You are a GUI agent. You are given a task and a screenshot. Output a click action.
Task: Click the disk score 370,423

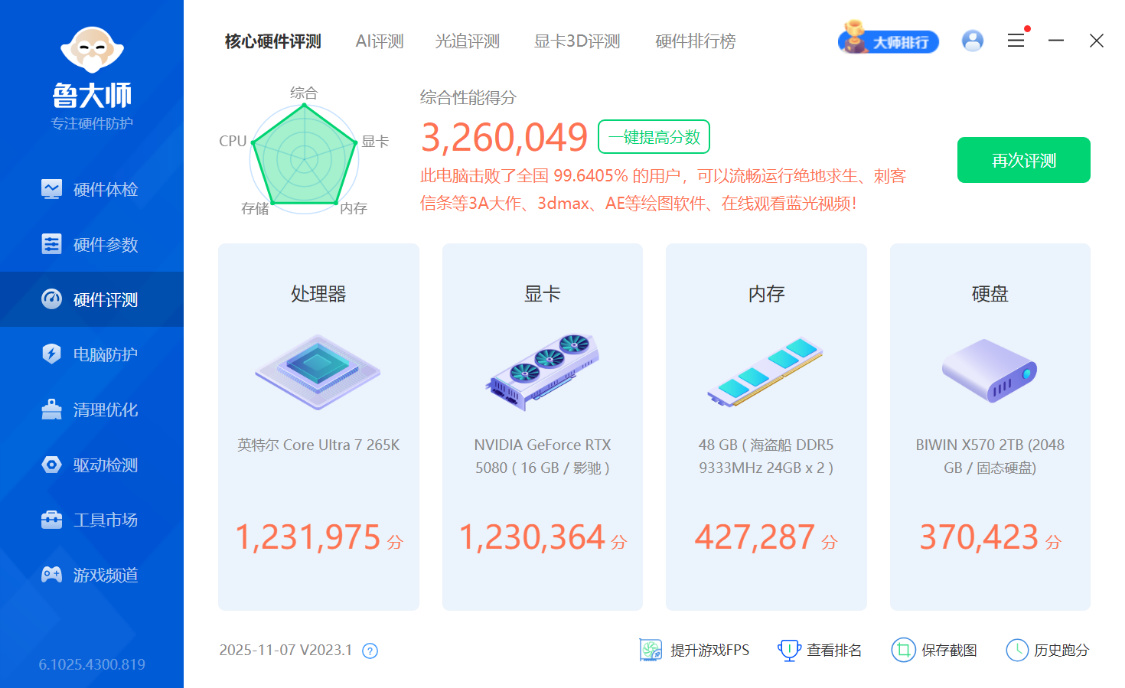tap(979, 537)
